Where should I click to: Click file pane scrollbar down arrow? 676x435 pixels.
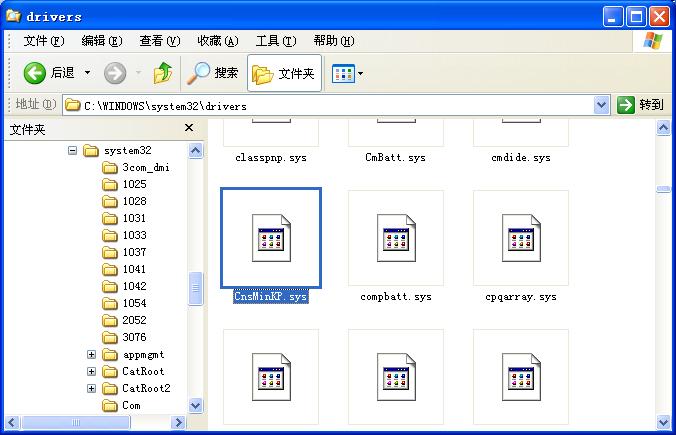[663, 422]
